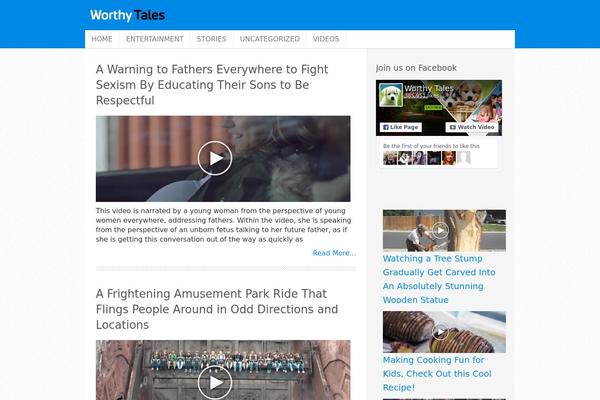Go to the ENTERTAINMENT section
The height and width of the screenshot is (400, 600).
[155, 39]
